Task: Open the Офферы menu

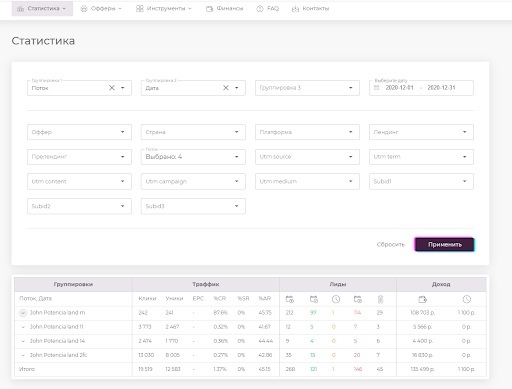Action: (x=101, y=8)
